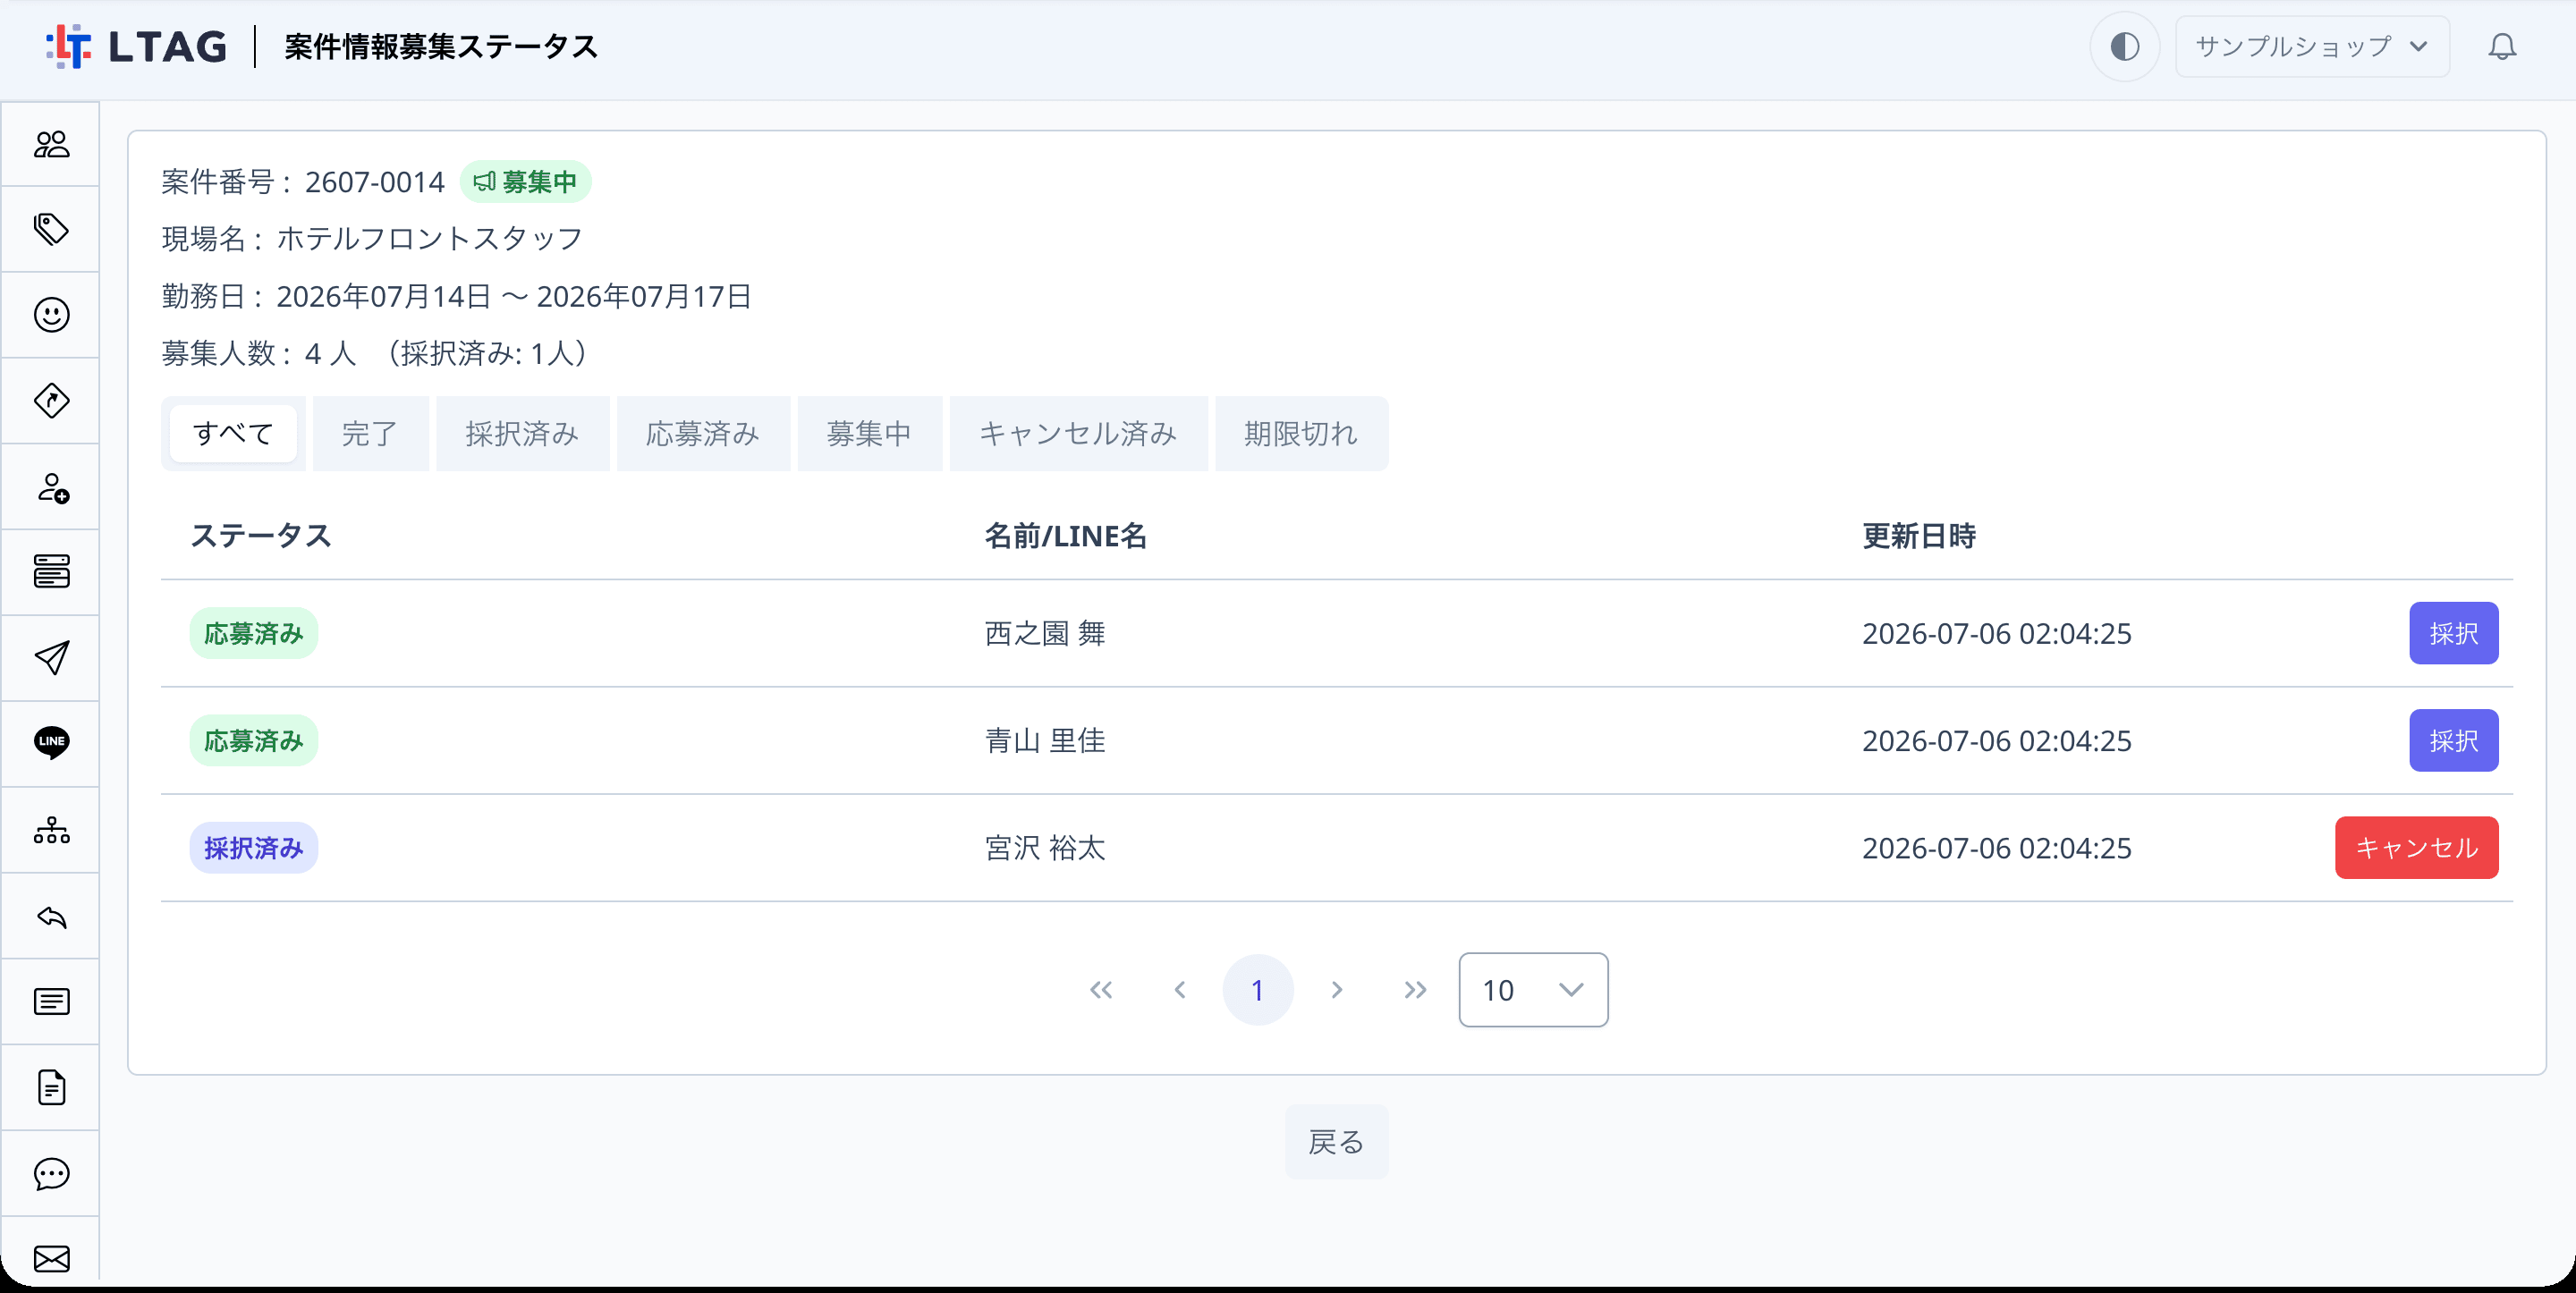Open the hierarchy tree sidebar icon

pyautogui.click(x=51, y=830)
